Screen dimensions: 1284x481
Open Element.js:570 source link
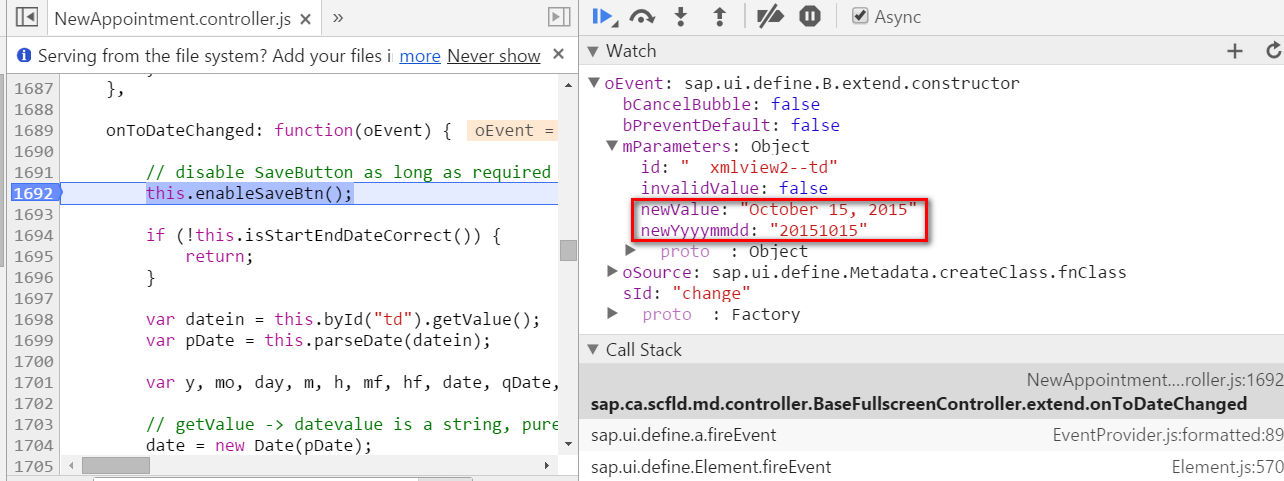pyautogui.click(x=1227, y=467)
